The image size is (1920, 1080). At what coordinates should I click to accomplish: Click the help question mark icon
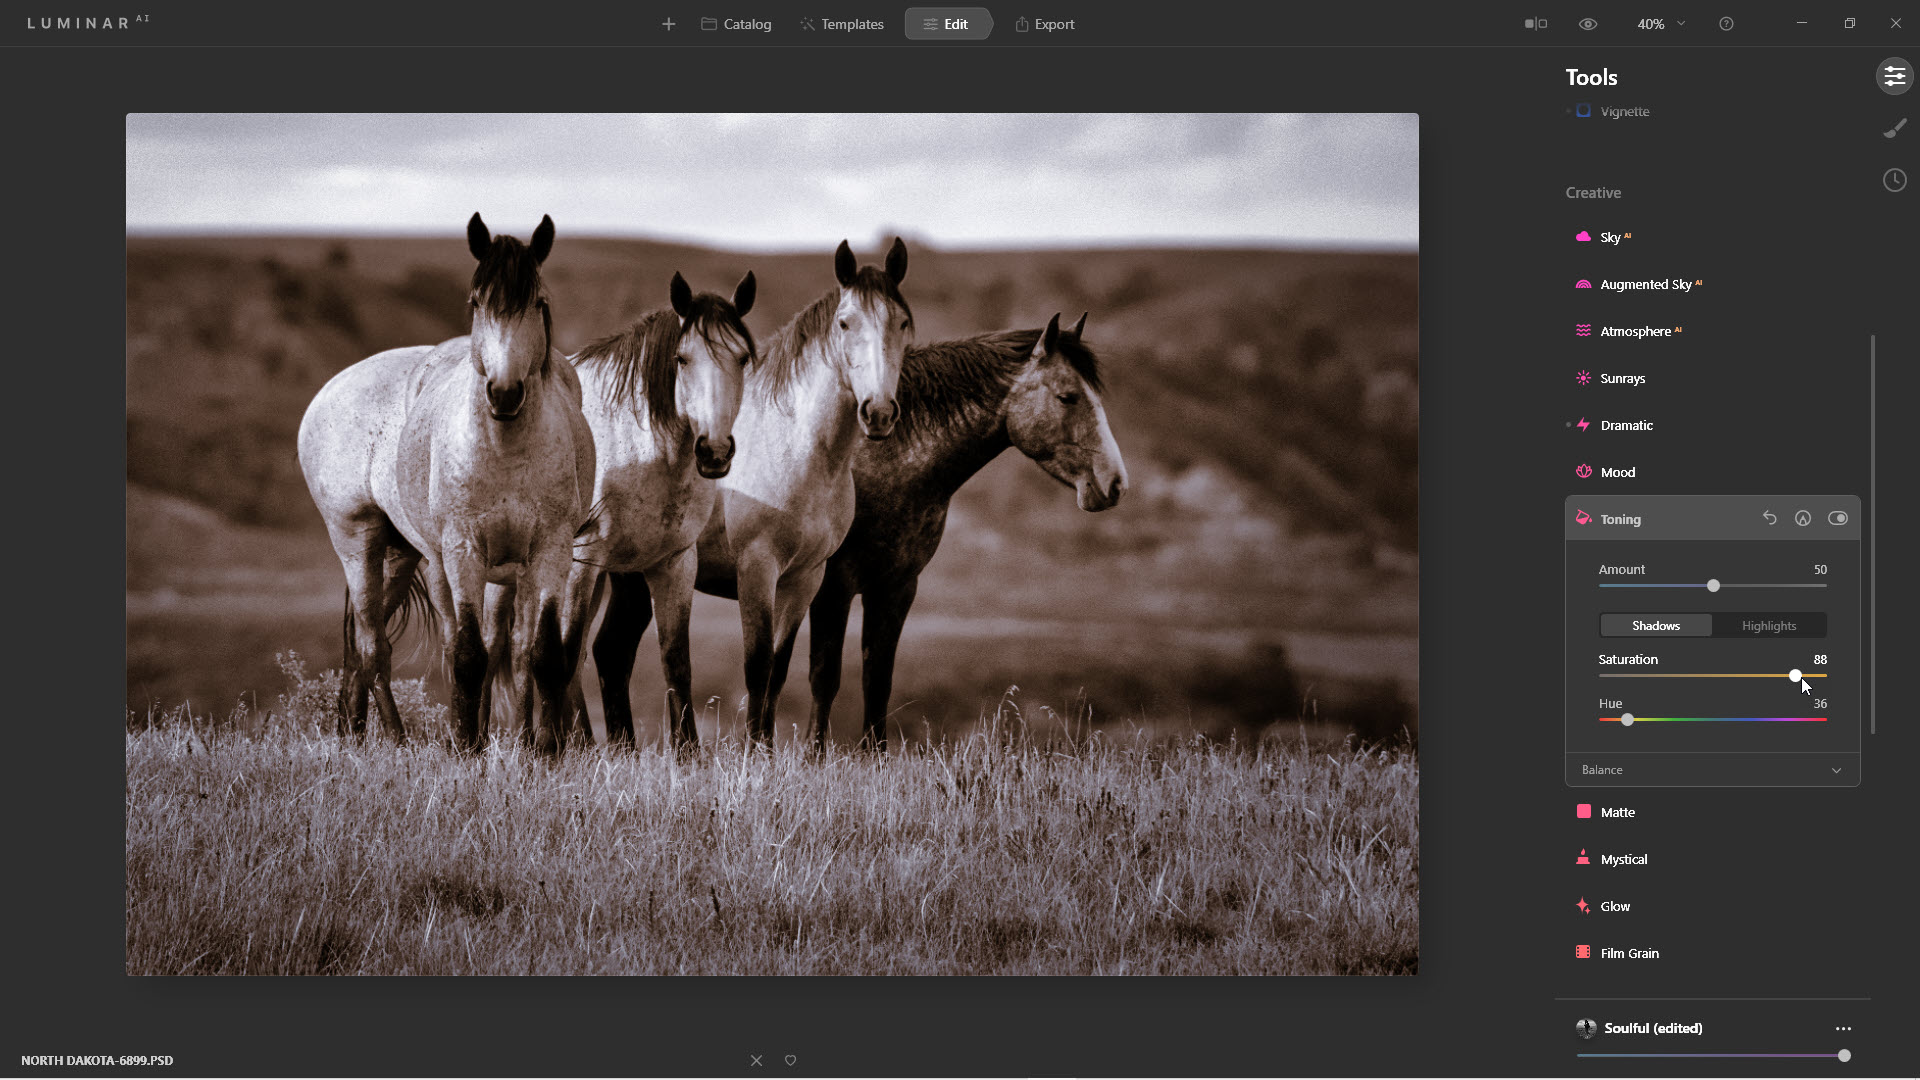1726,24
